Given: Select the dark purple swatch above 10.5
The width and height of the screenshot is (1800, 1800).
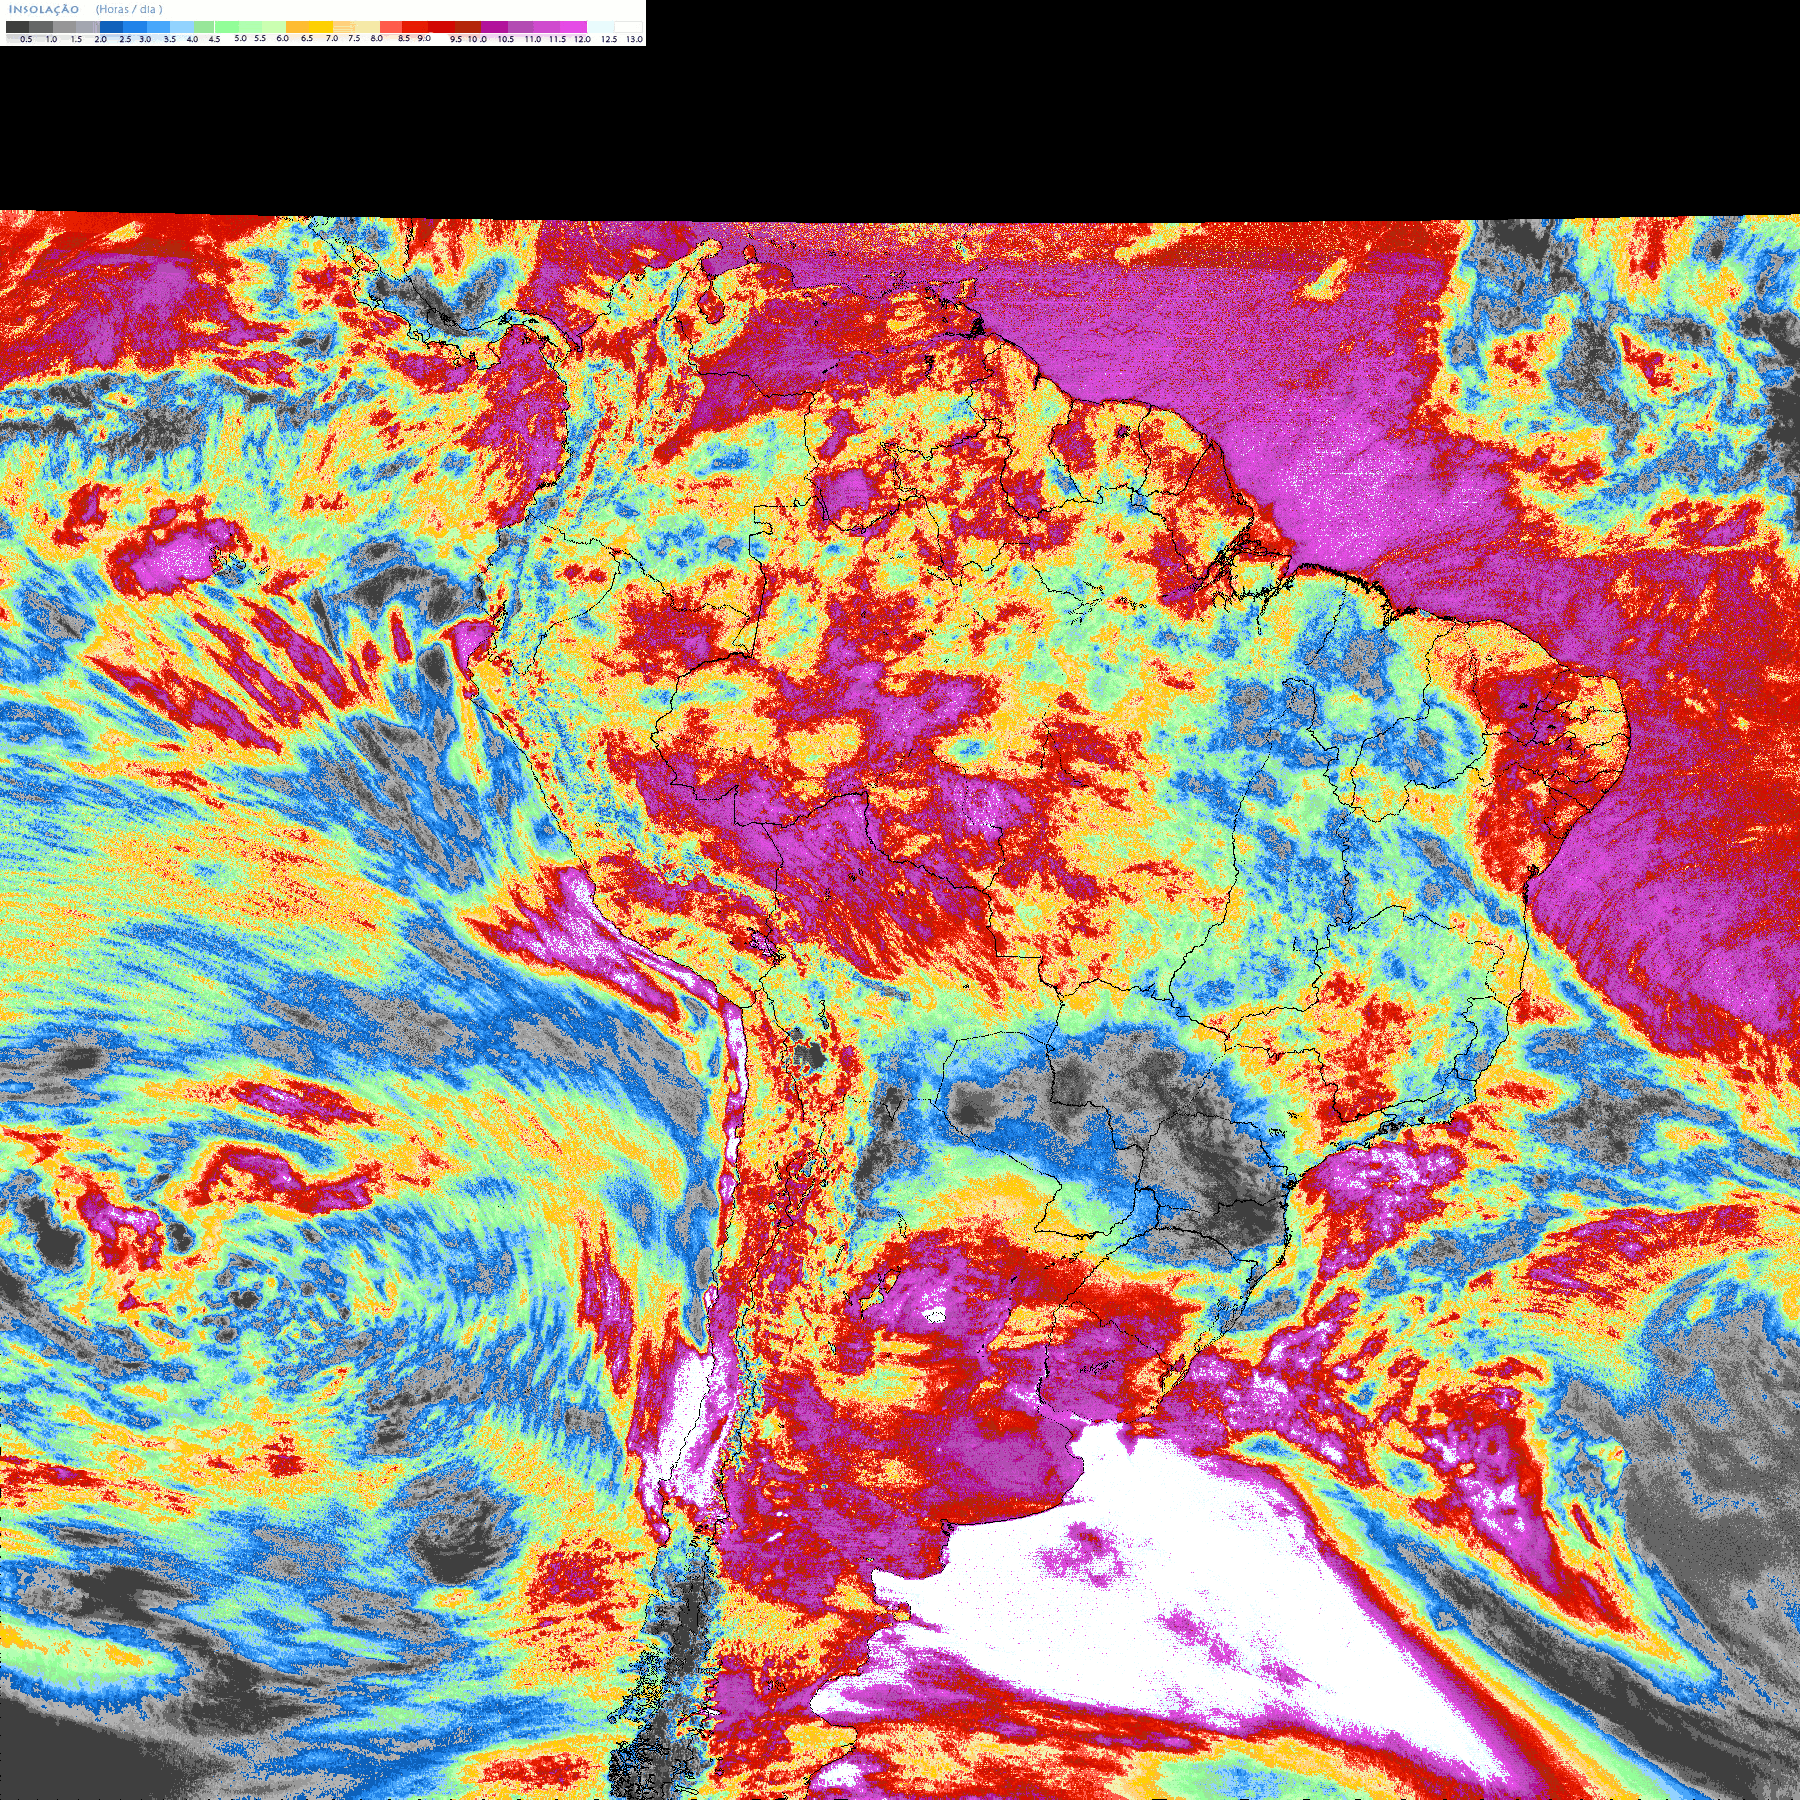Looking at the screenshot, I should [494, 27].
